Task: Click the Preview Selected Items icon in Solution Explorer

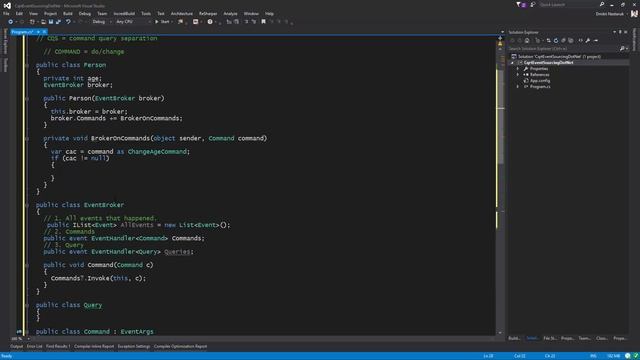Action: point(596,40)
